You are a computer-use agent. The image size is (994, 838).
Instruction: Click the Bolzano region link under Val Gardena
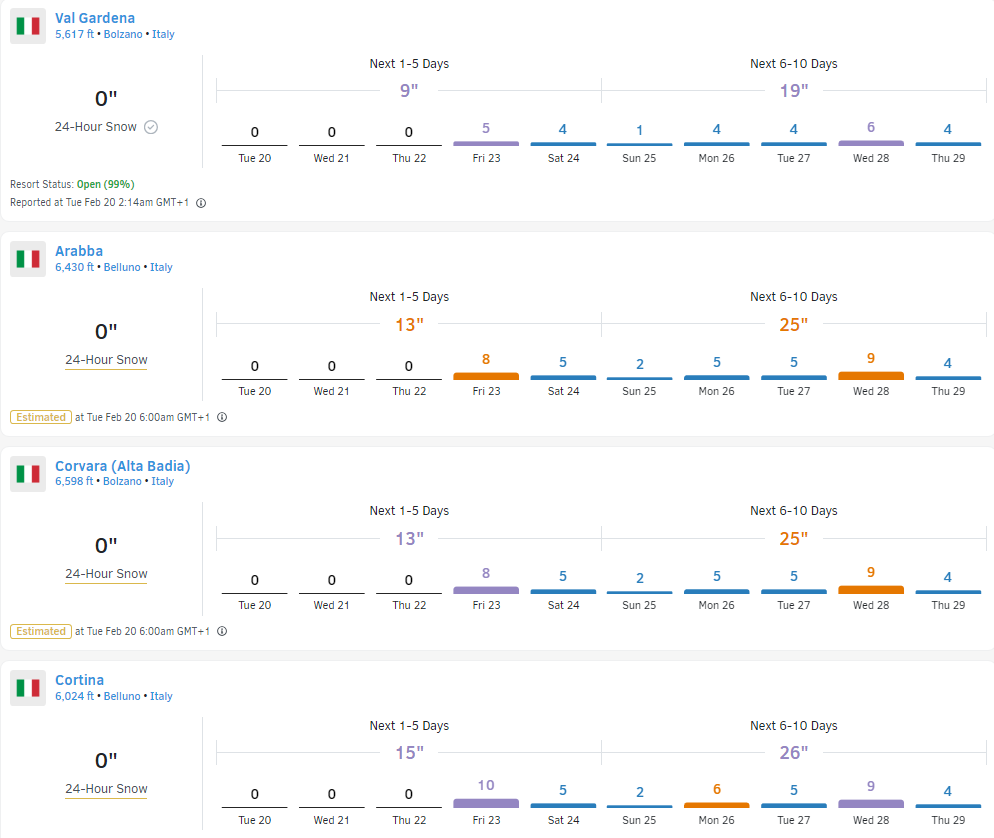point(123,34)
